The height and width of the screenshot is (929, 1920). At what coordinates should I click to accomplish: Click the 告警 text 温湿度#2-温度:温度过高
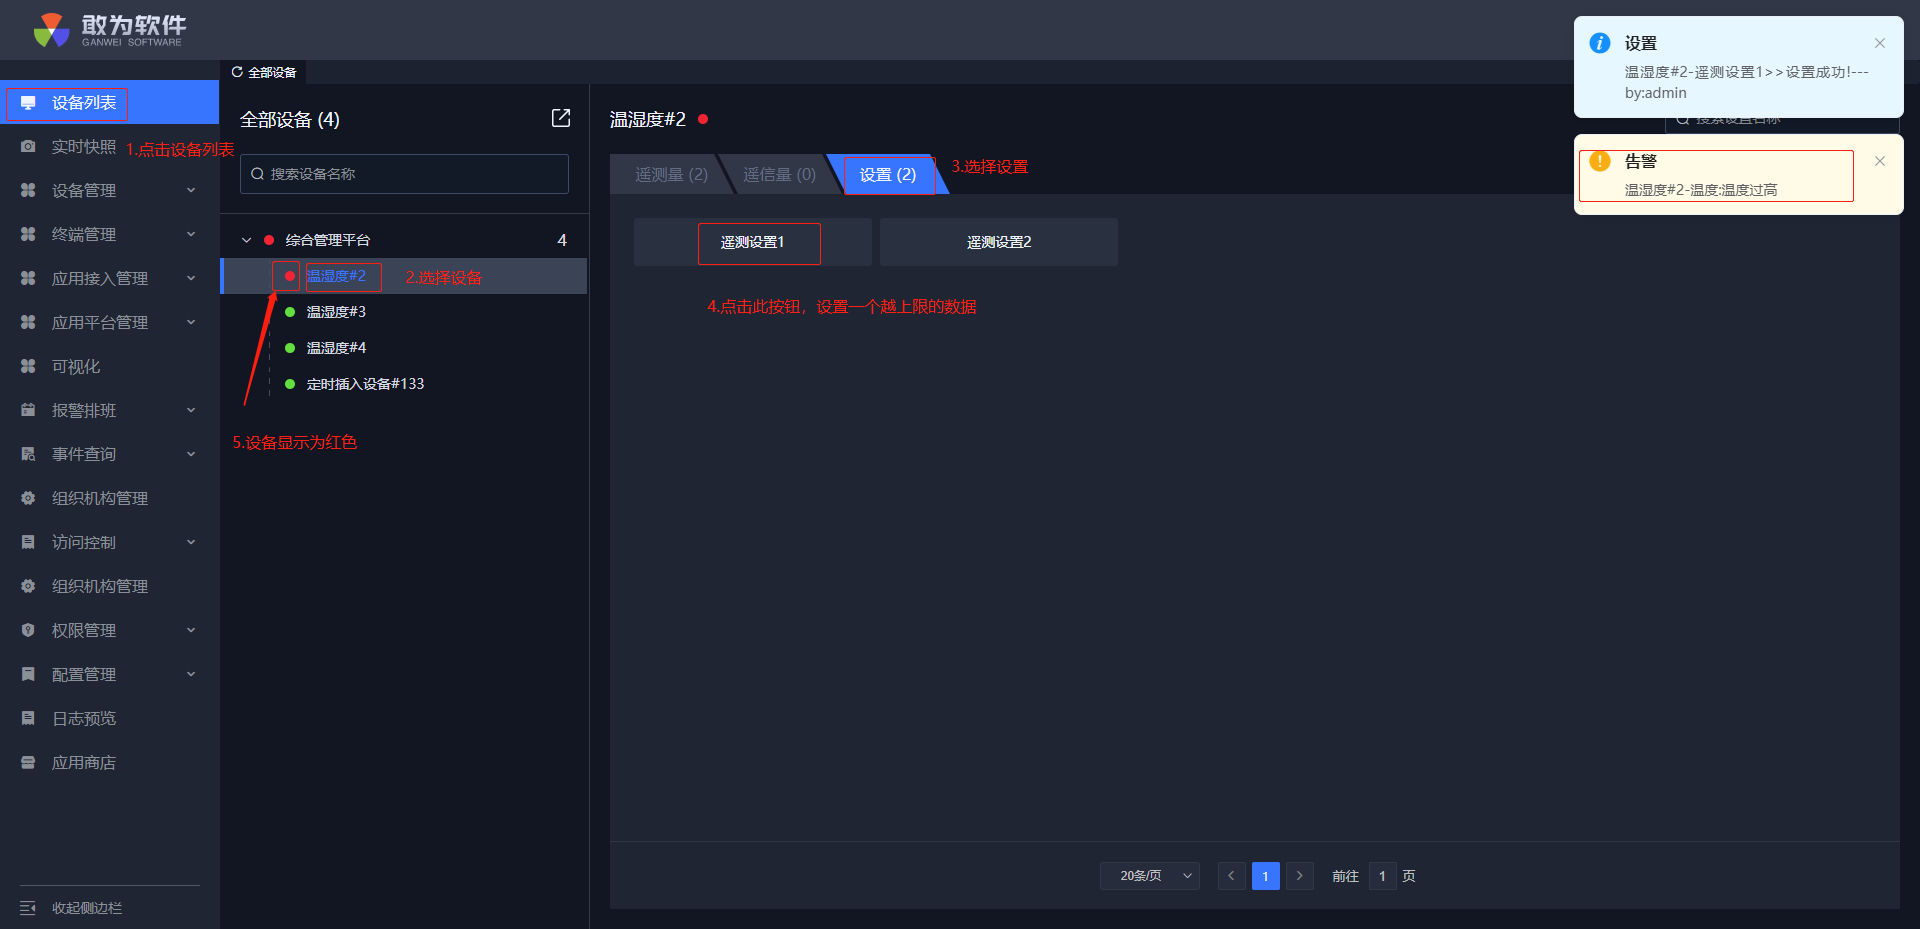coord(1700,190)
